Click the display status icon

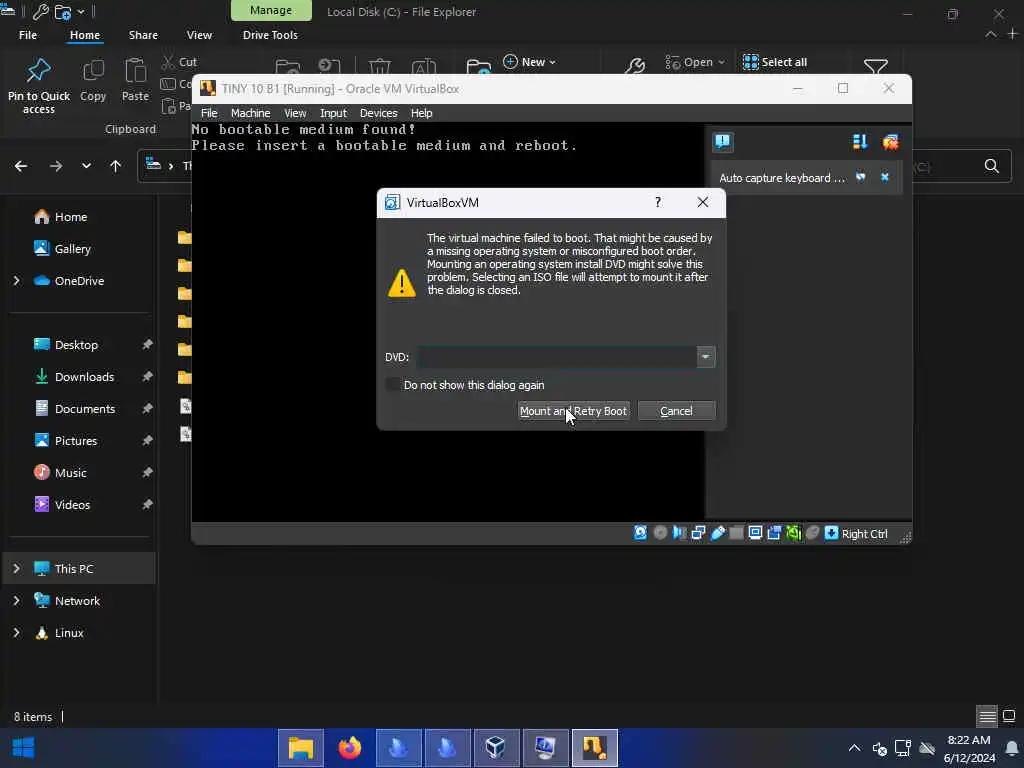click(756, 533)
